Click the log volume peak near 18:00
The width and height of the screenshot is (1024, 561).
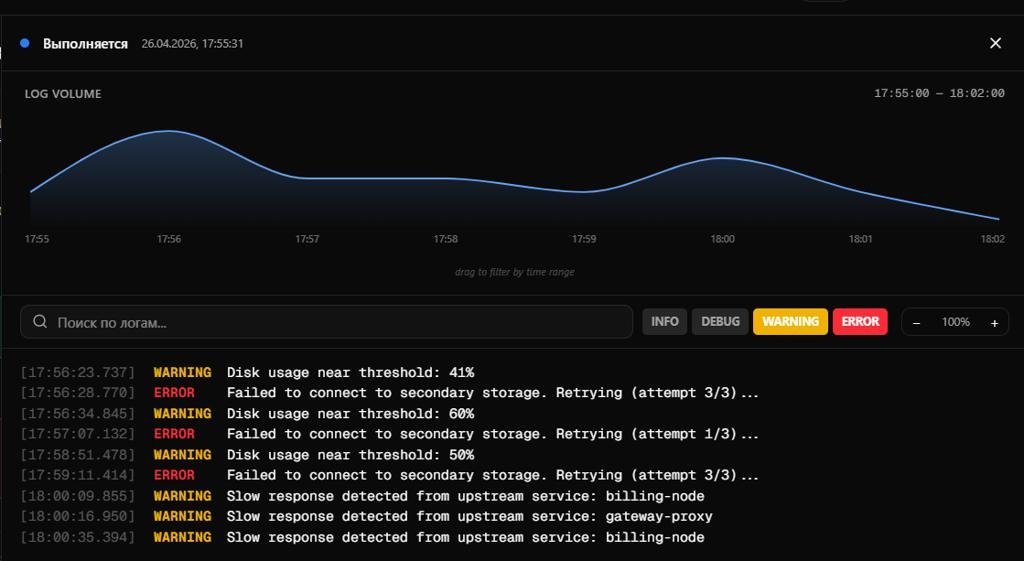pyautogui.click(x=722, y=158)
